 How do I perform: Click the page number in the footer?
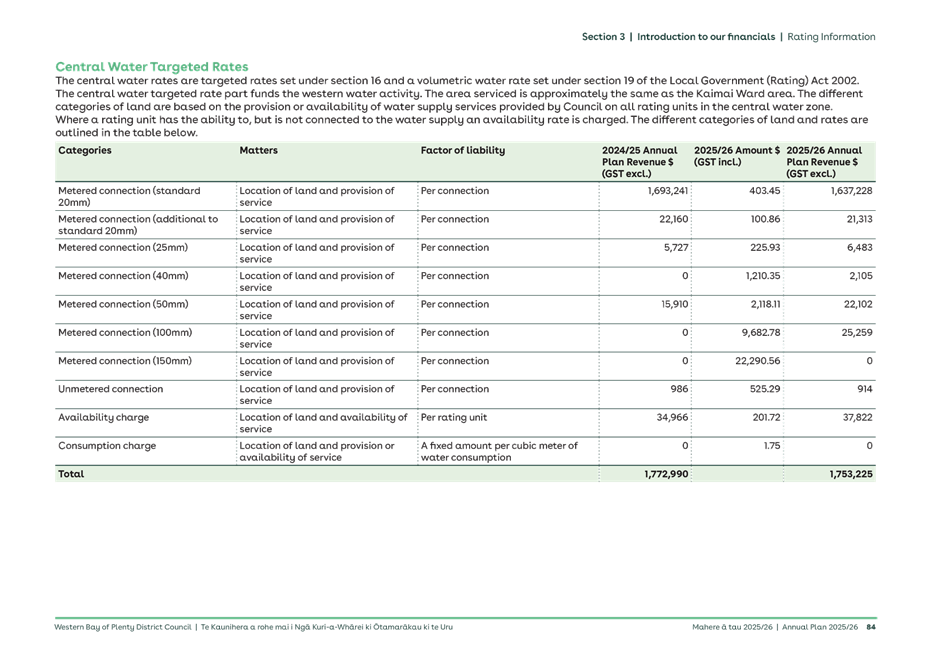(871, 626)
